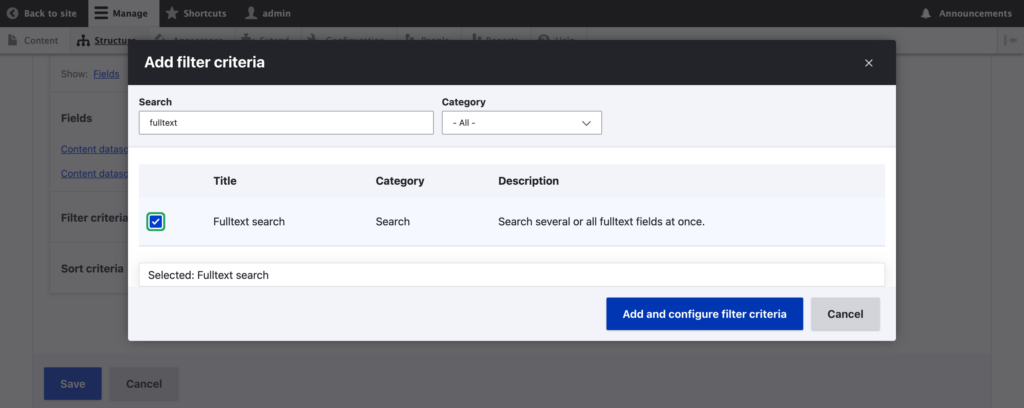The image size is (1024, 408).
Task: Click the Search field containing fulltext
Action: click(285, 123)
